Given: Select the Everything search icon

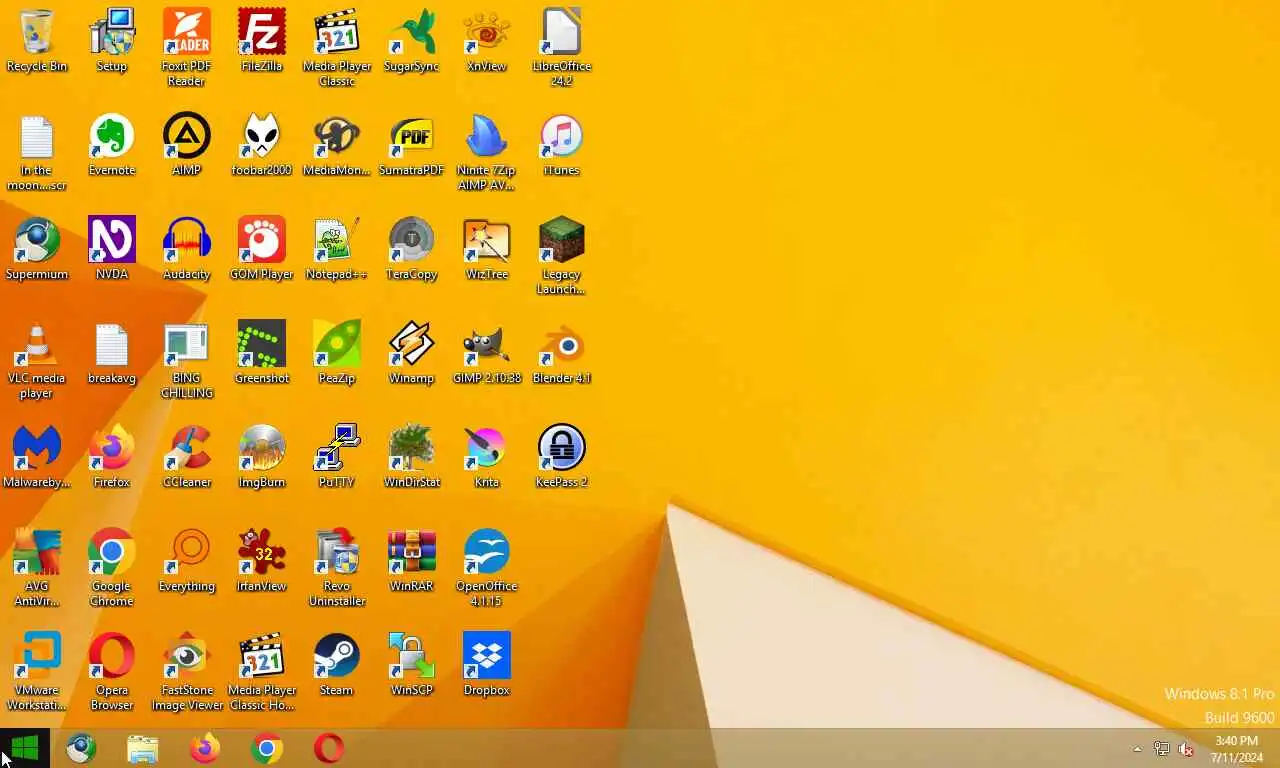Looking at the screenshot, I should (x=187, y=552).
